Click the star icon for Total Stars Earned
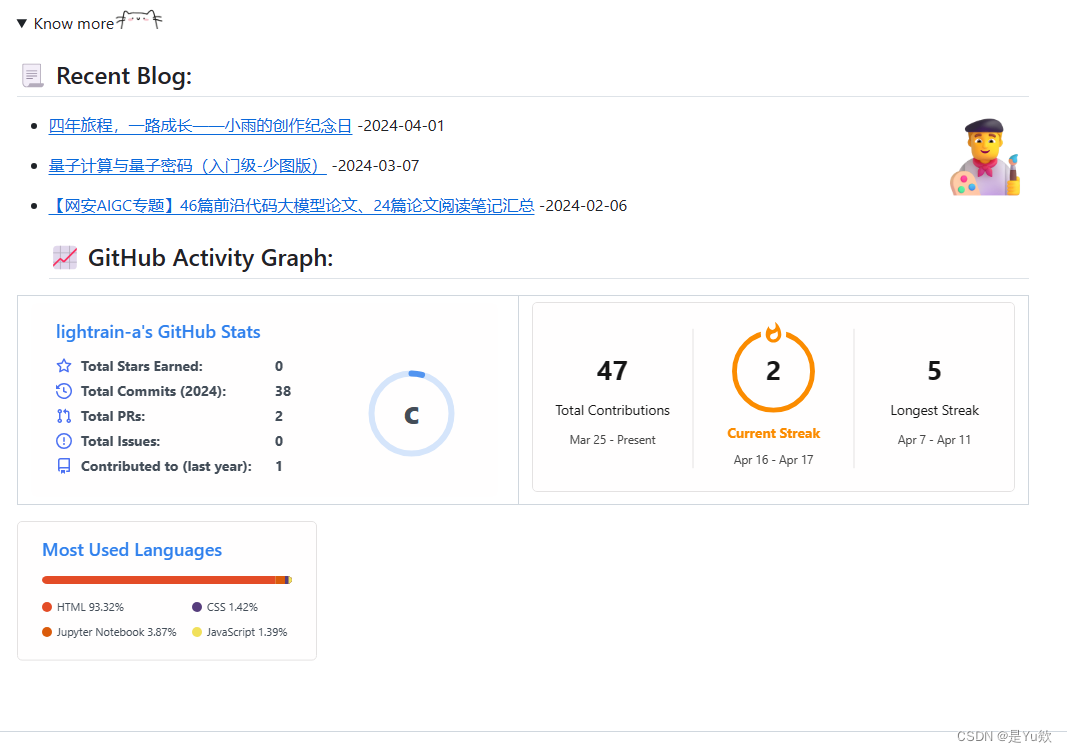 (x=64, y=366)
